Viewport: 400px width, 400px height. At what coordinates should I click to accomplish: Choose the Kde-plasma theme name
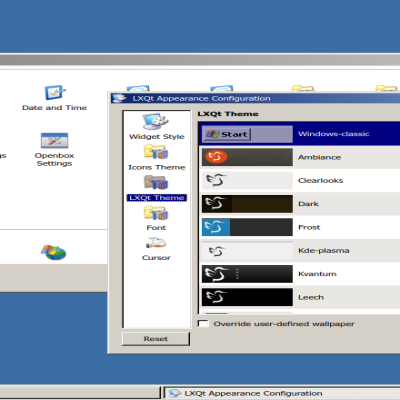[x=324, y=251]
